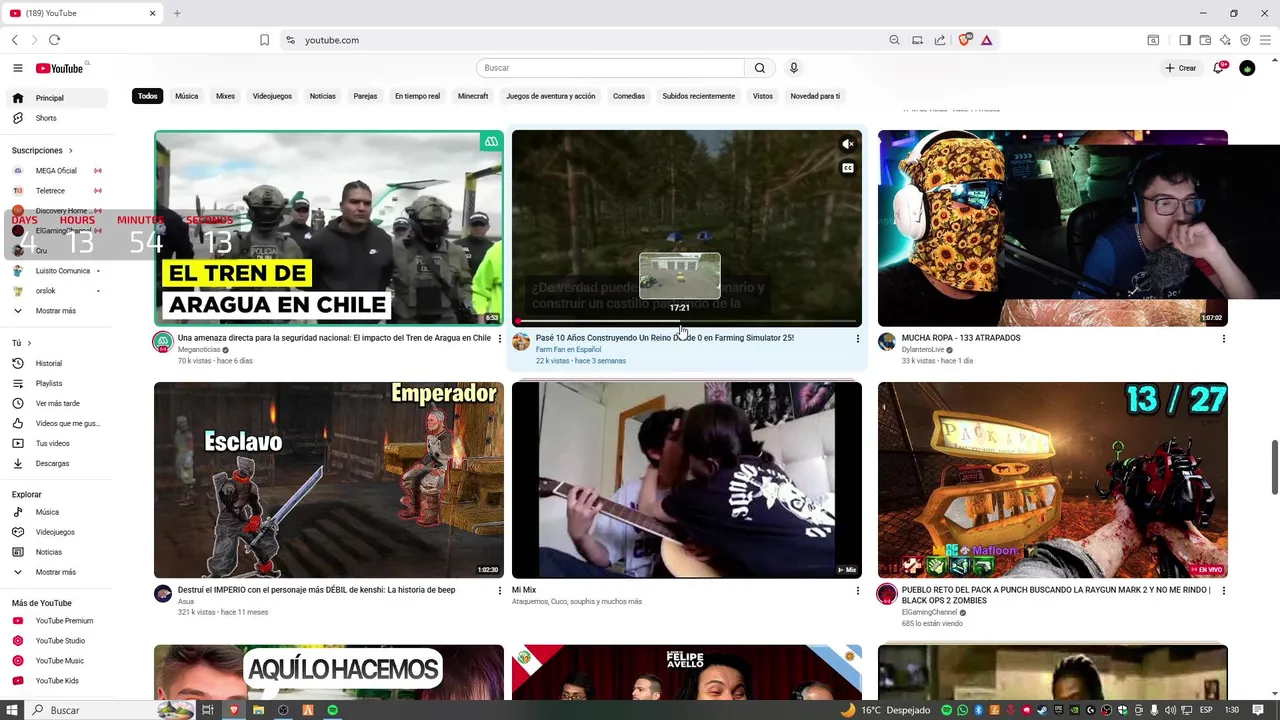The width and height of the screenshot is (1280, 720).
Task: Expand Suscripciones Mostrar más
Action: tap(56, 311)
